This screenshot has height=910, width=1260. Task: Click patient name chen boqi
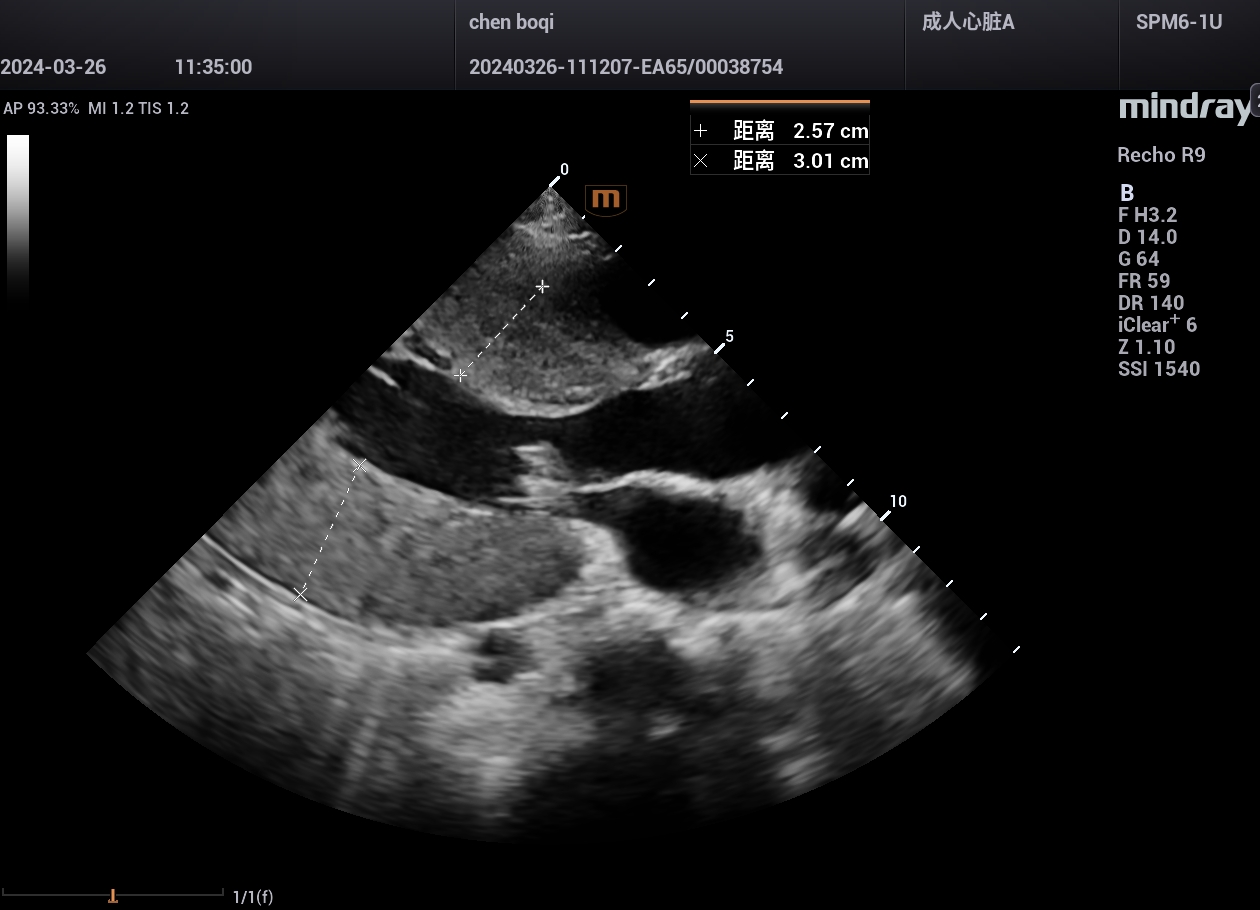click(511, 22)
